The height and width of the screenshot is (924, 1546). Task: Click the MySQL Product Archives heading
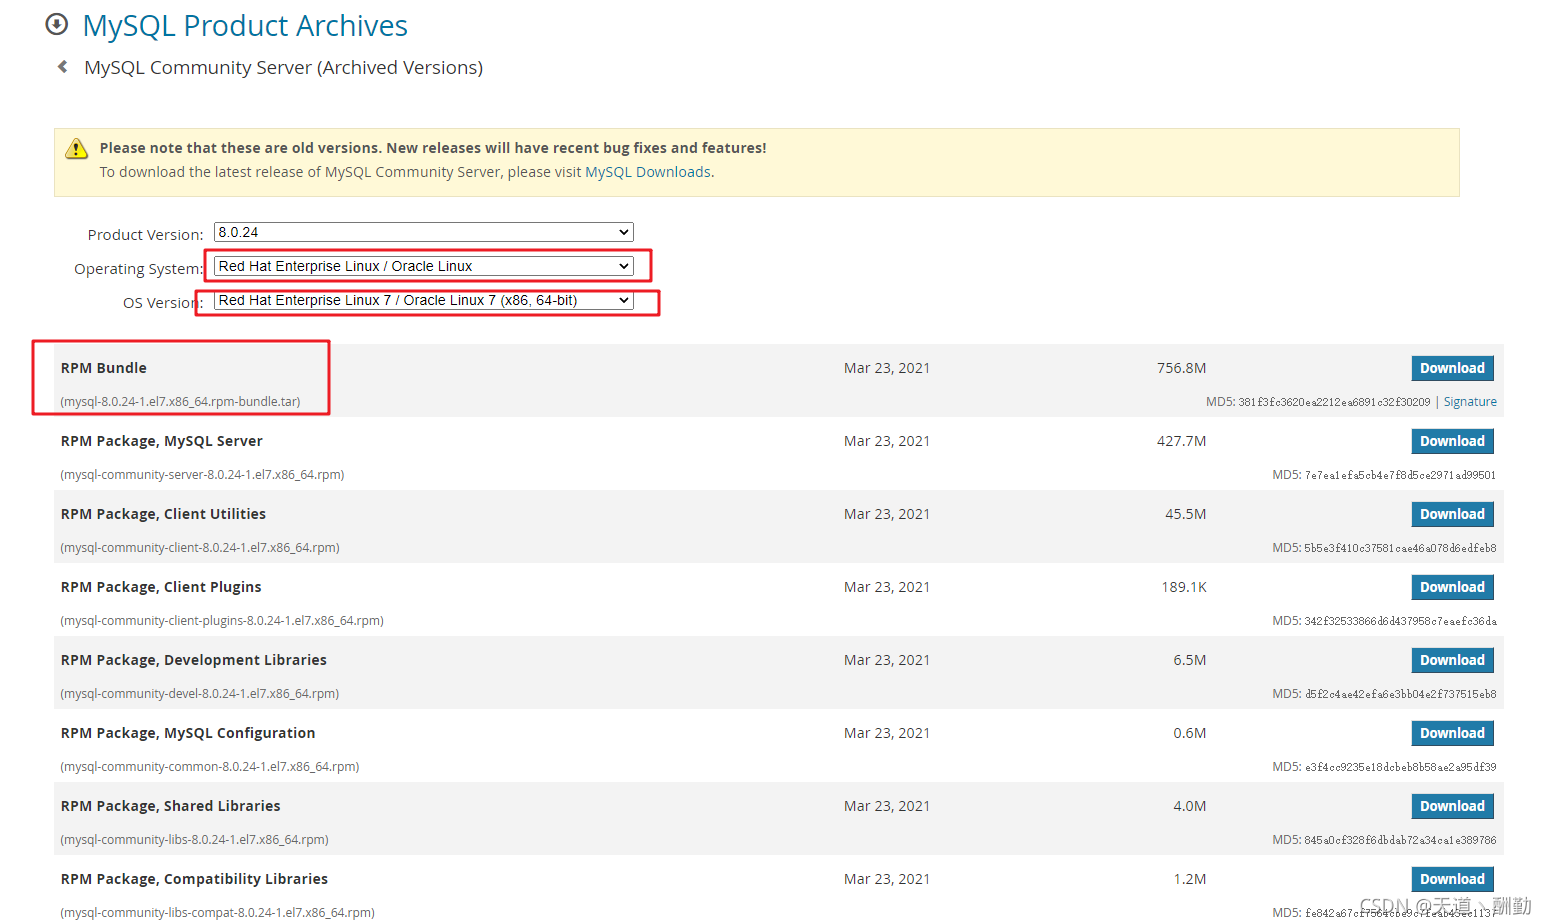tap(245, 25)
